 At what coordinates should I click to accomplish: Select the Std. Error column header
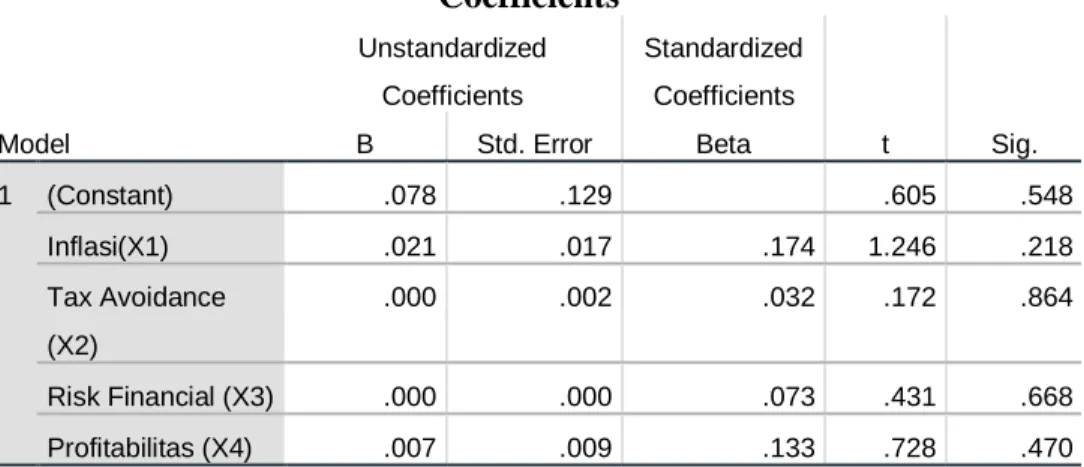(x=534, y=144)
